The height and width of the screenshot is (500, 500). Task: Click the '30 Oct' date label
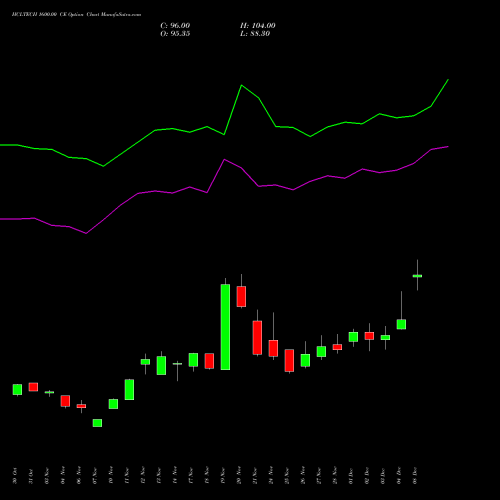click(x=15, y=476)
